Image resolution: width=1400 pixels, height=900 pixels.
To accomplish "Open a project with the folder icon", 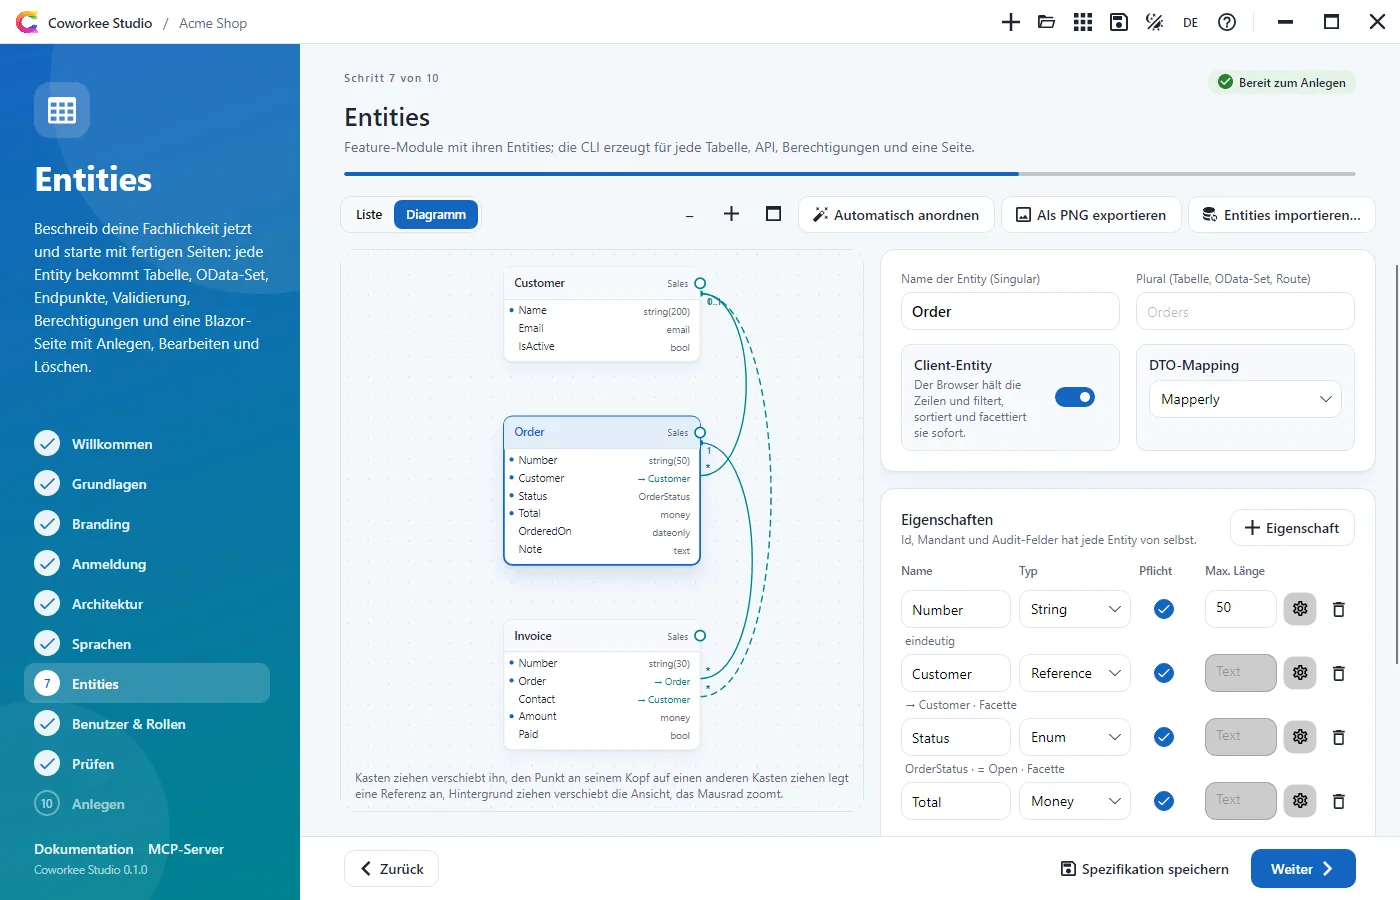I will [1047, 22].
